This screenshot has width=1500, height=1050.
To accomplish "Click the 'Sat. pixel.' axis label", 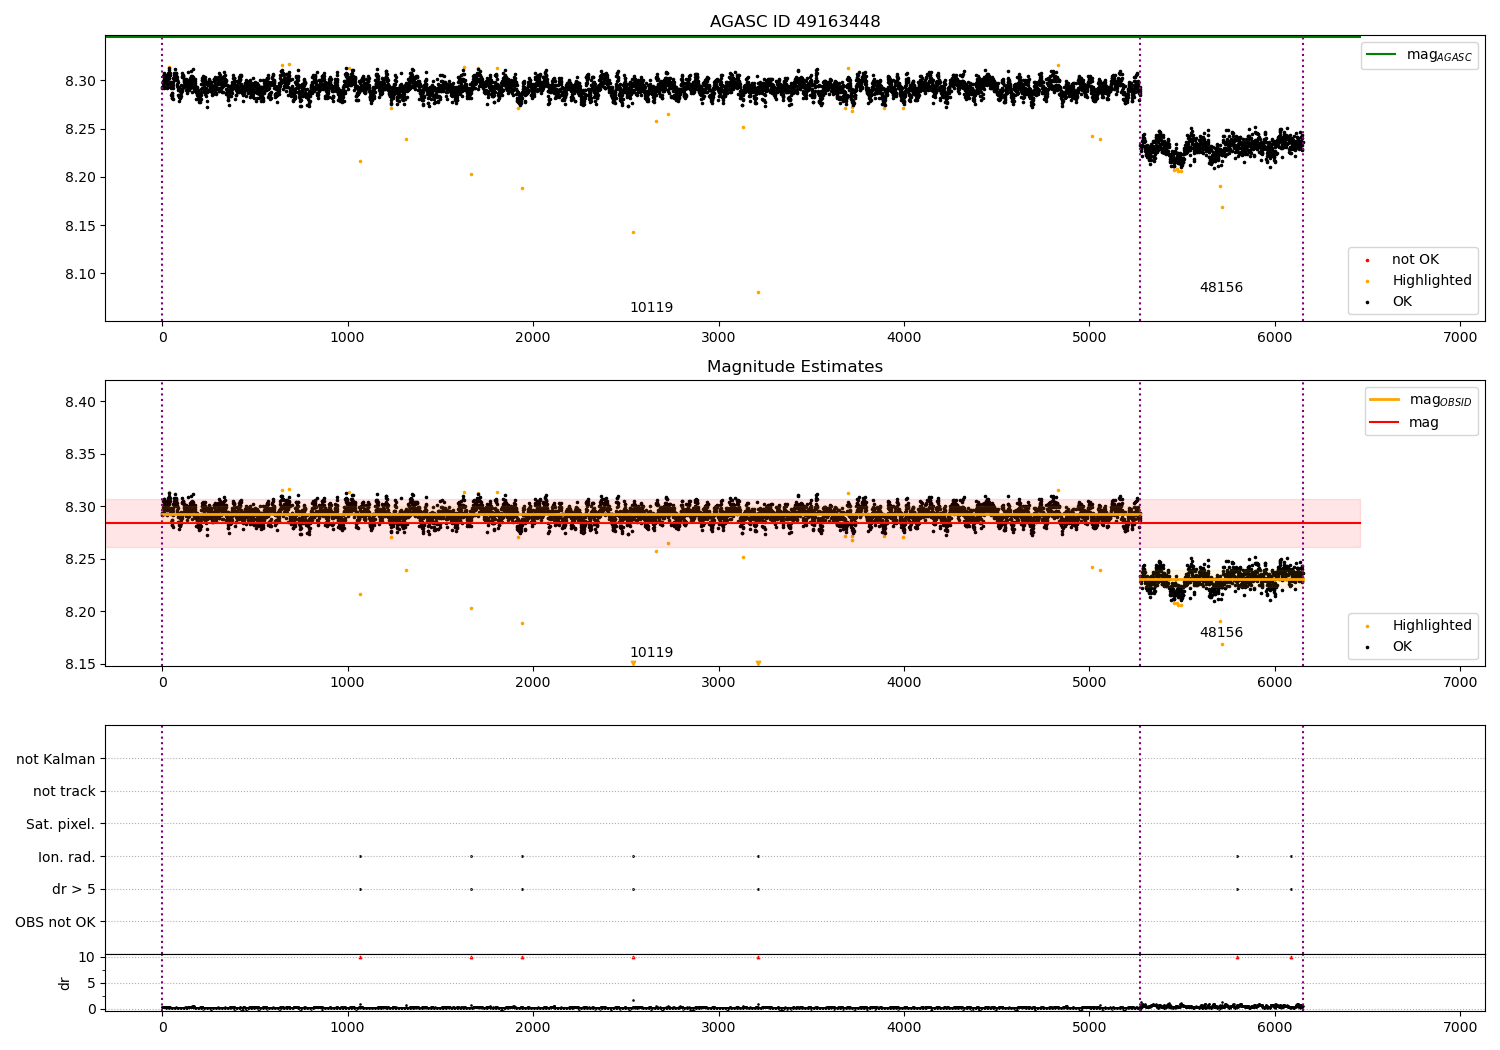I will (x=60, y=825).
